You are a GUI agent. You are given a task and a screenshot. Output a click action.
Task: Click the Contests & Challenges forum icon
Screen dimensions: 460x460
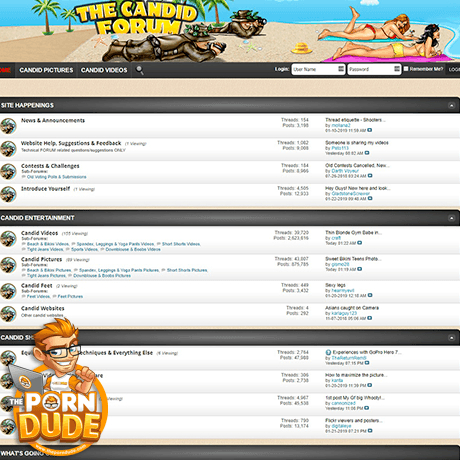point(8,171)
